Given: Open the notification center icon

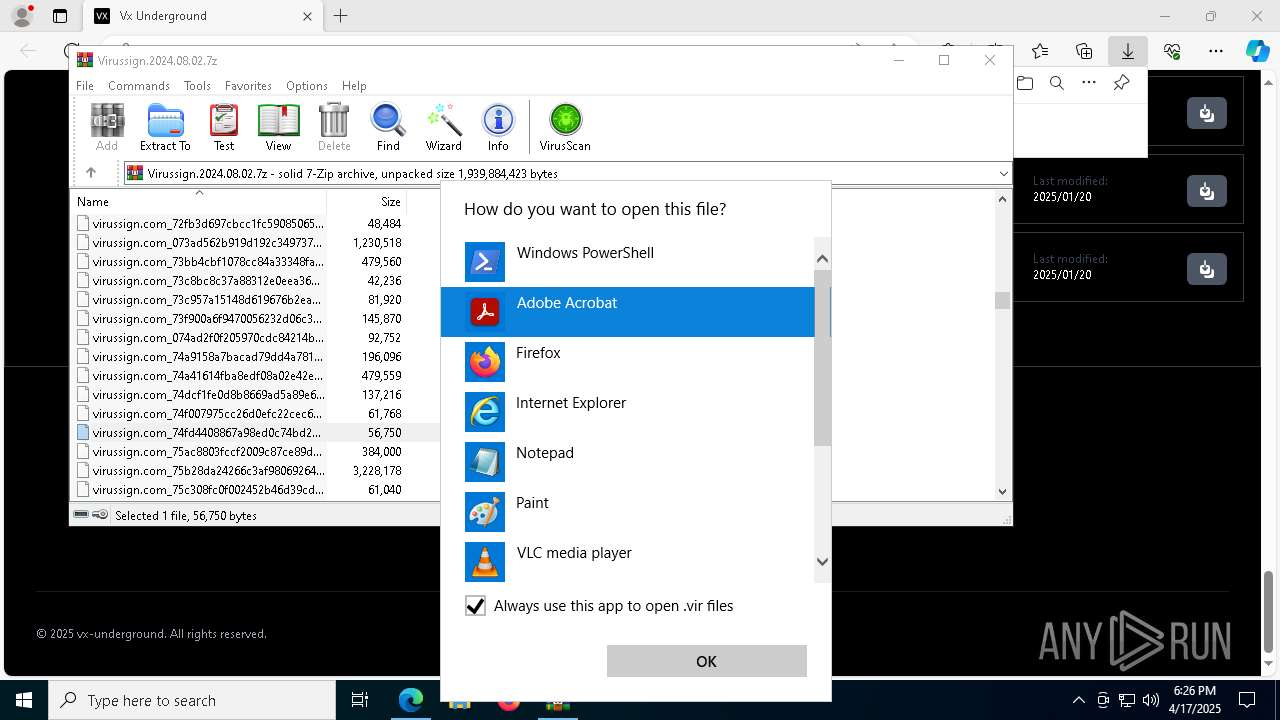Looking at the screenshot, I should point(1247,700).
